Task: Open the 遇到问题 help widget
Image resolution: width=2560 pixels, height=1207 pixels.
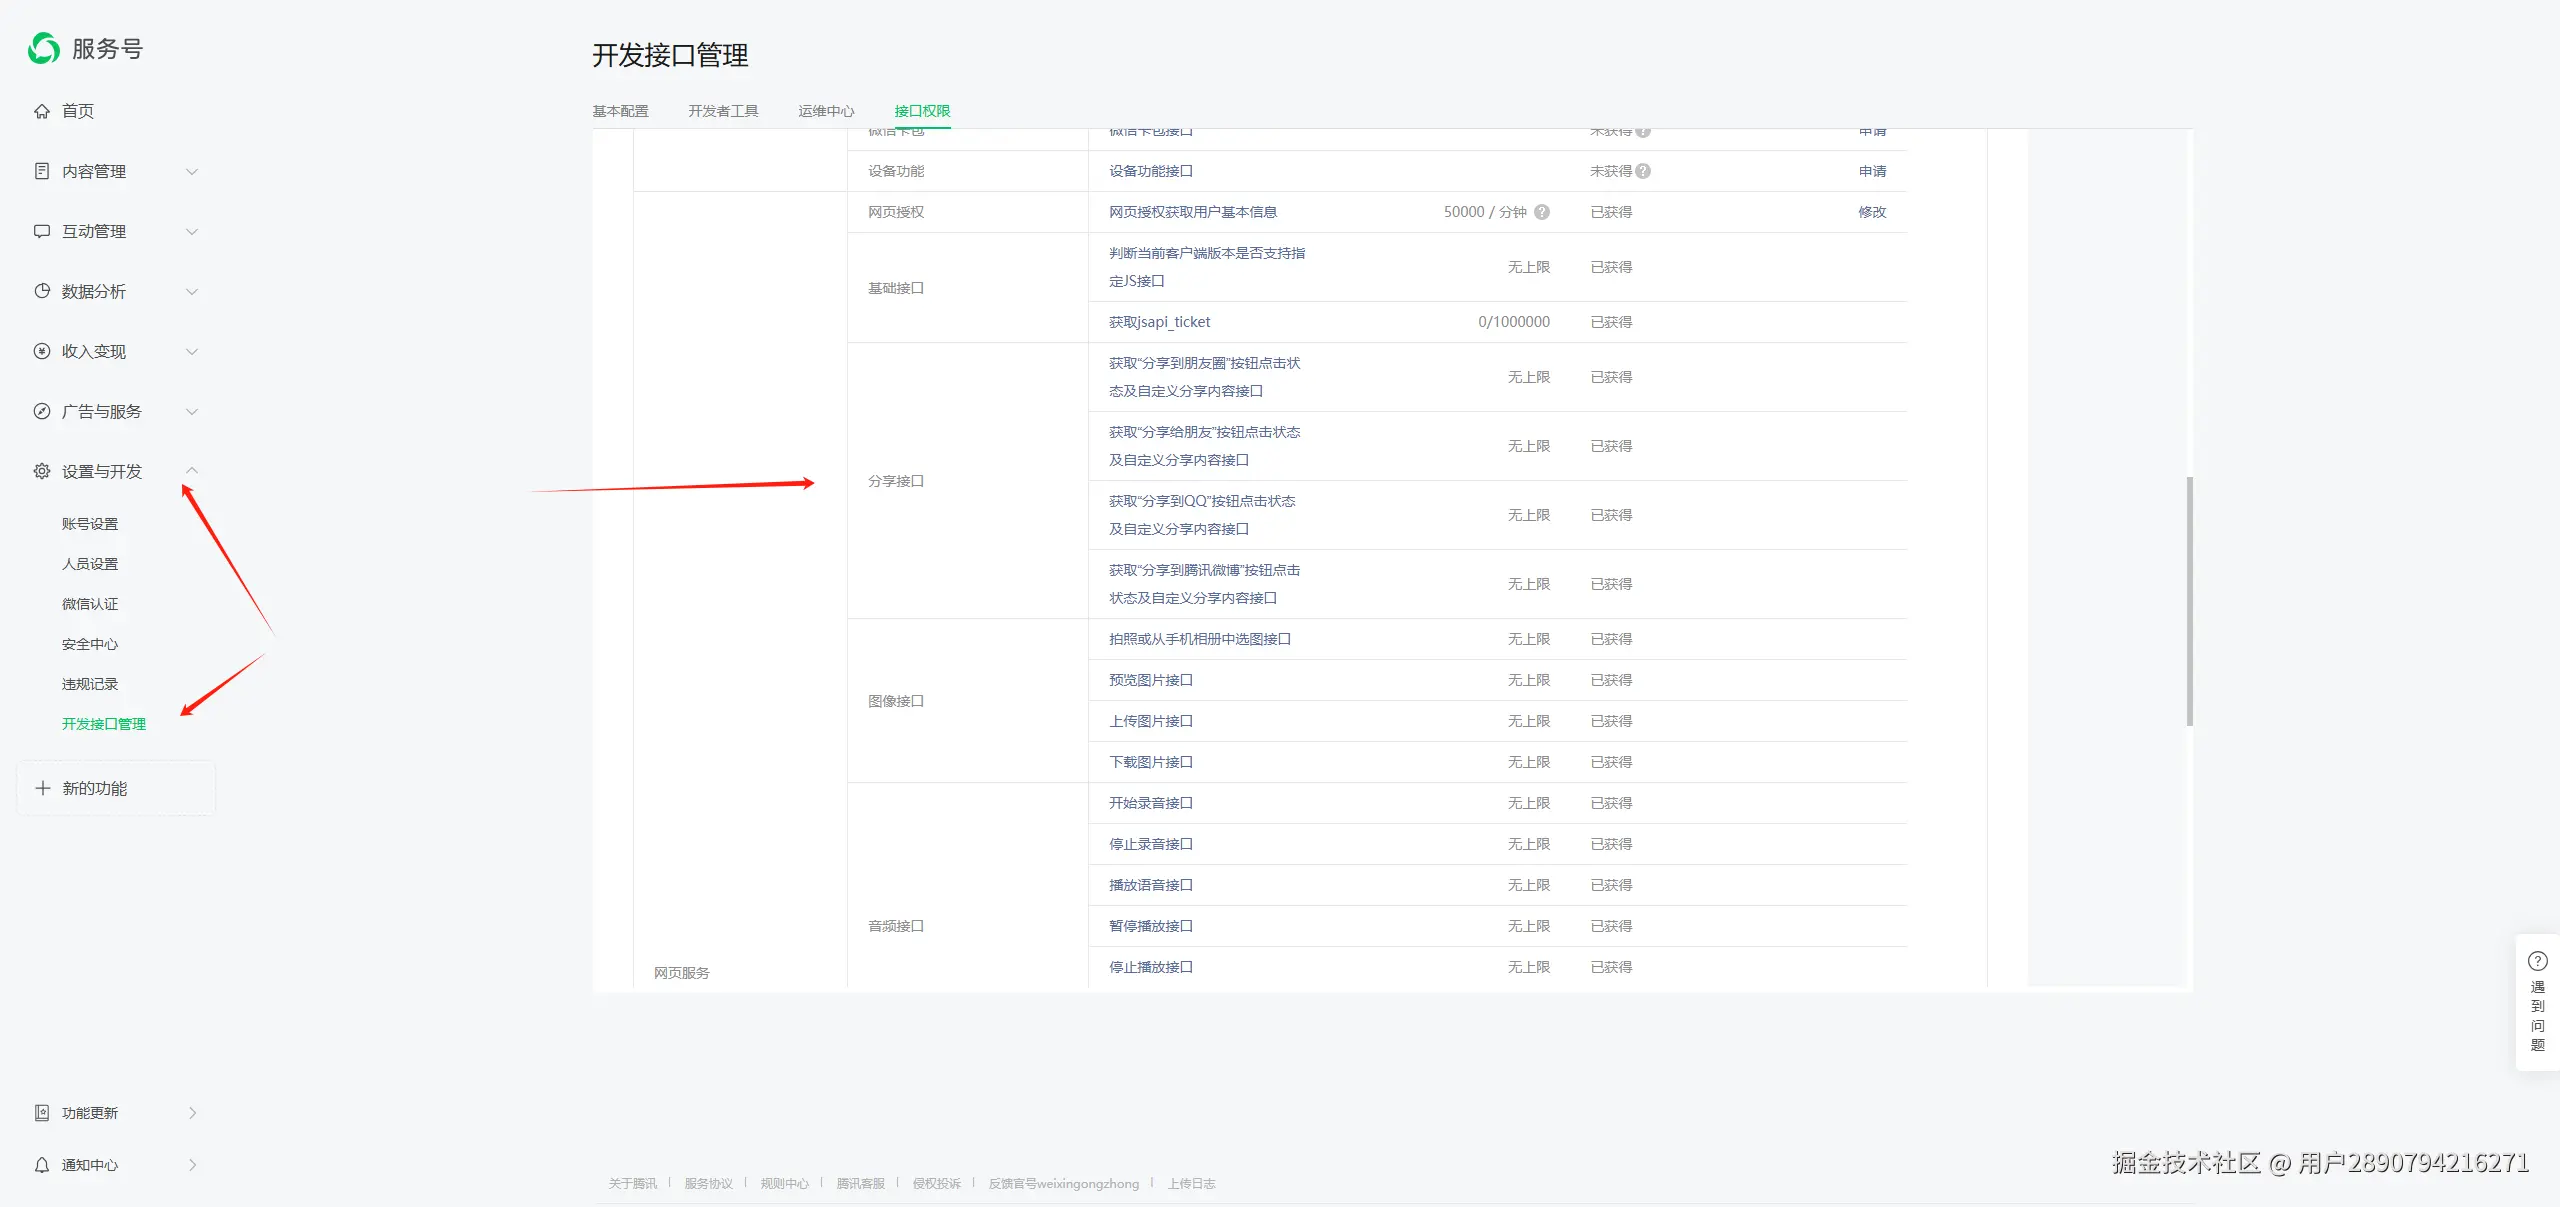Action: pyautogui.click(x=2537, y=1002)
